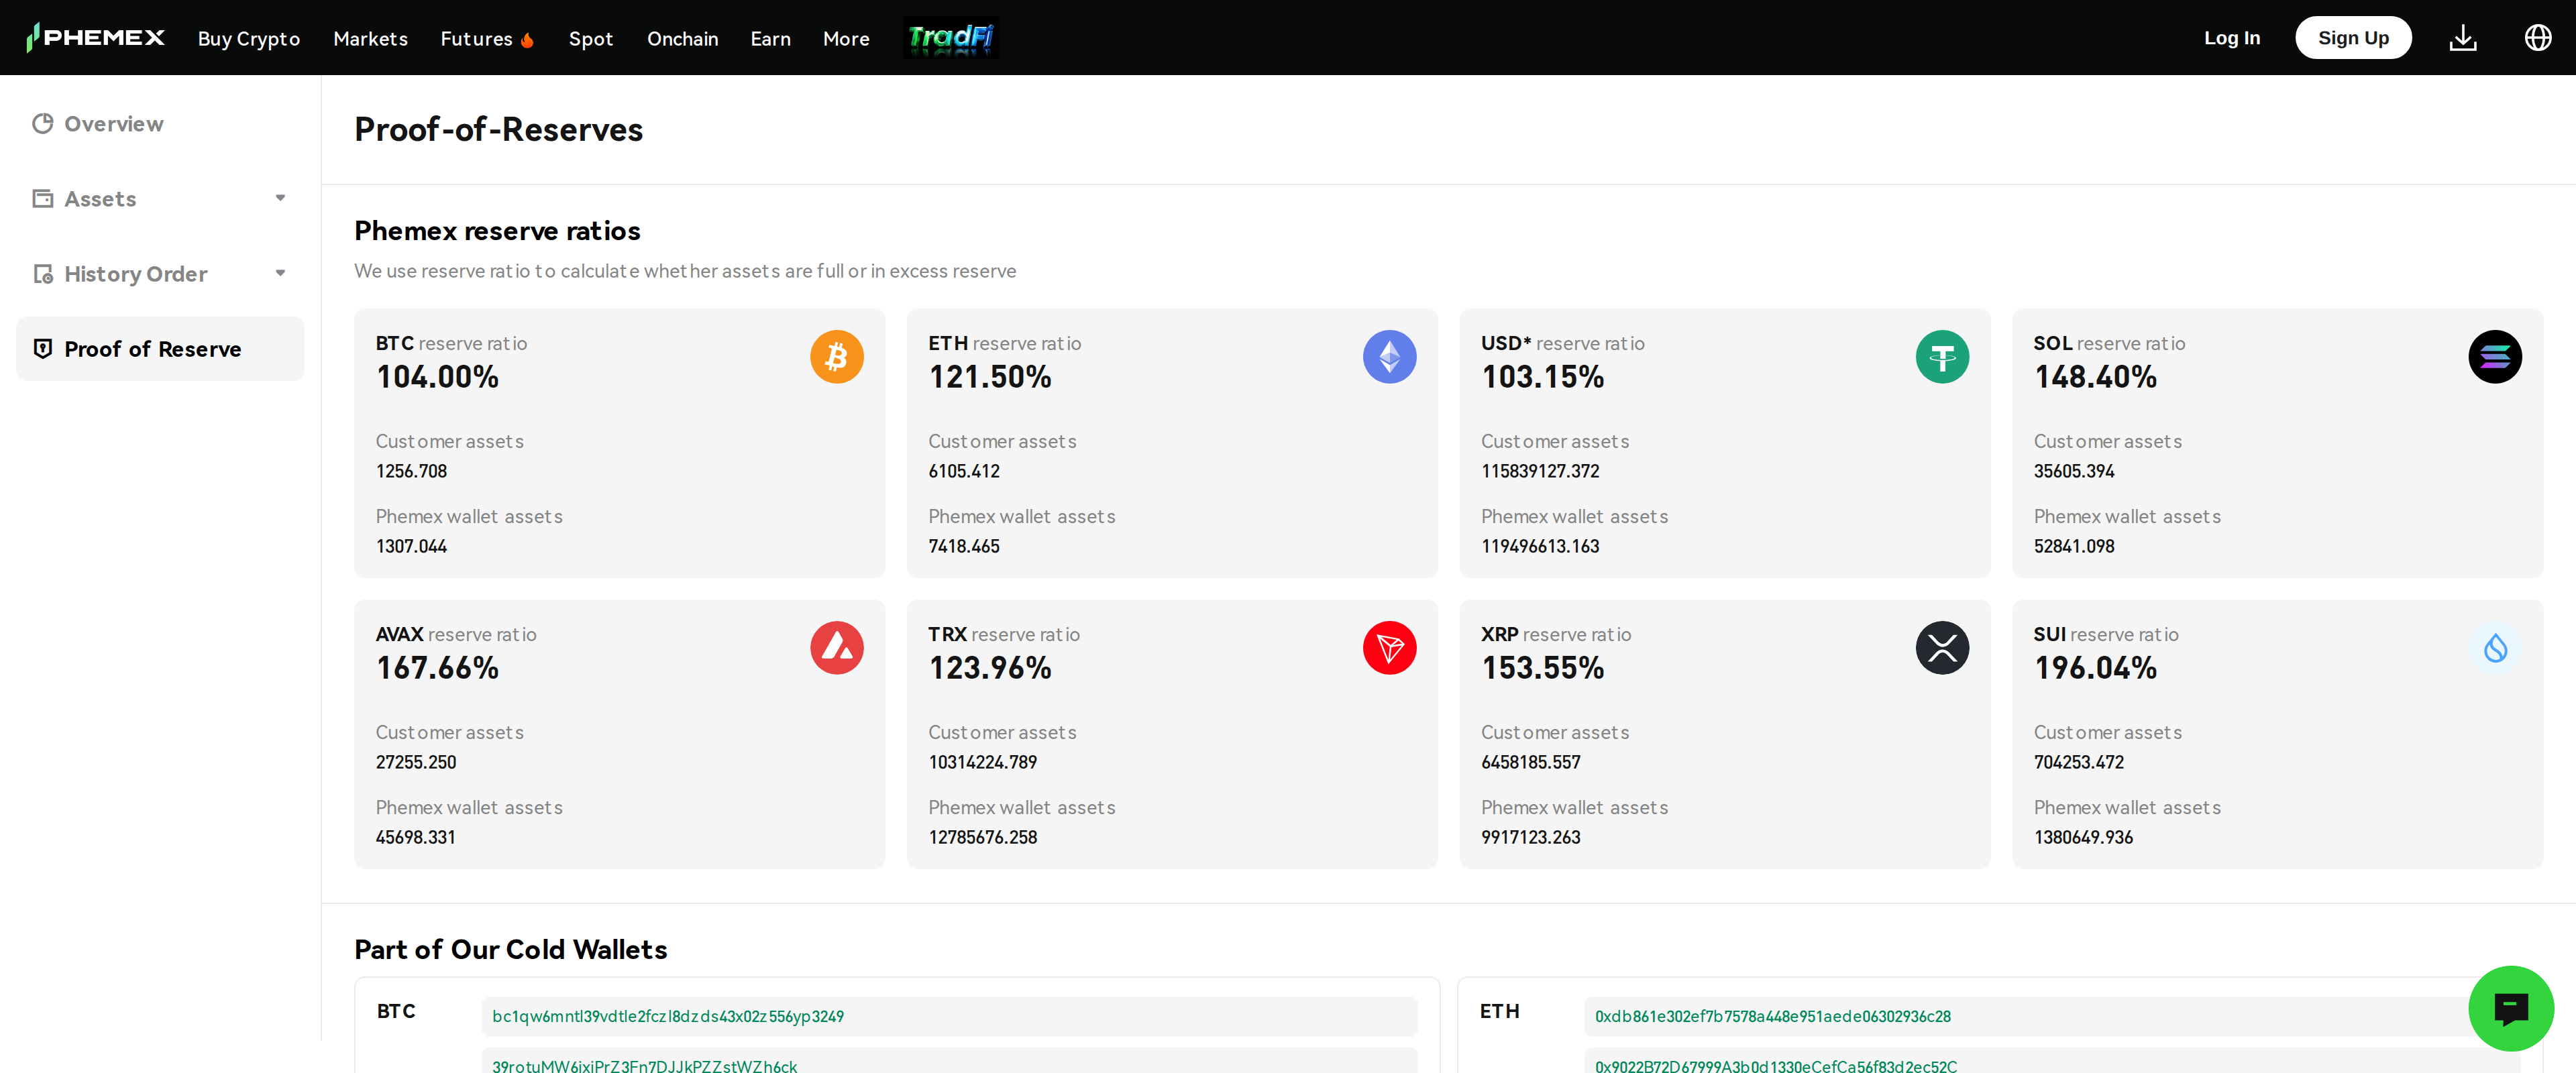This screenshot has height=1073, width=2576.
Task: Click the SUI droplet icon
Action: 2495,648
